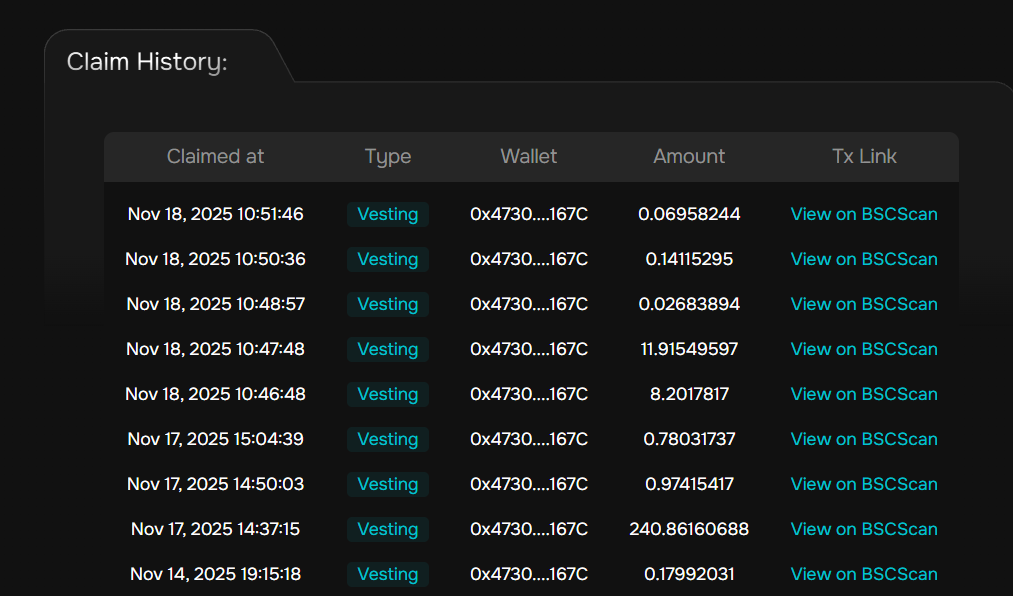Click Vesting badge on 14:37:15 row

(x=388, y=529)
